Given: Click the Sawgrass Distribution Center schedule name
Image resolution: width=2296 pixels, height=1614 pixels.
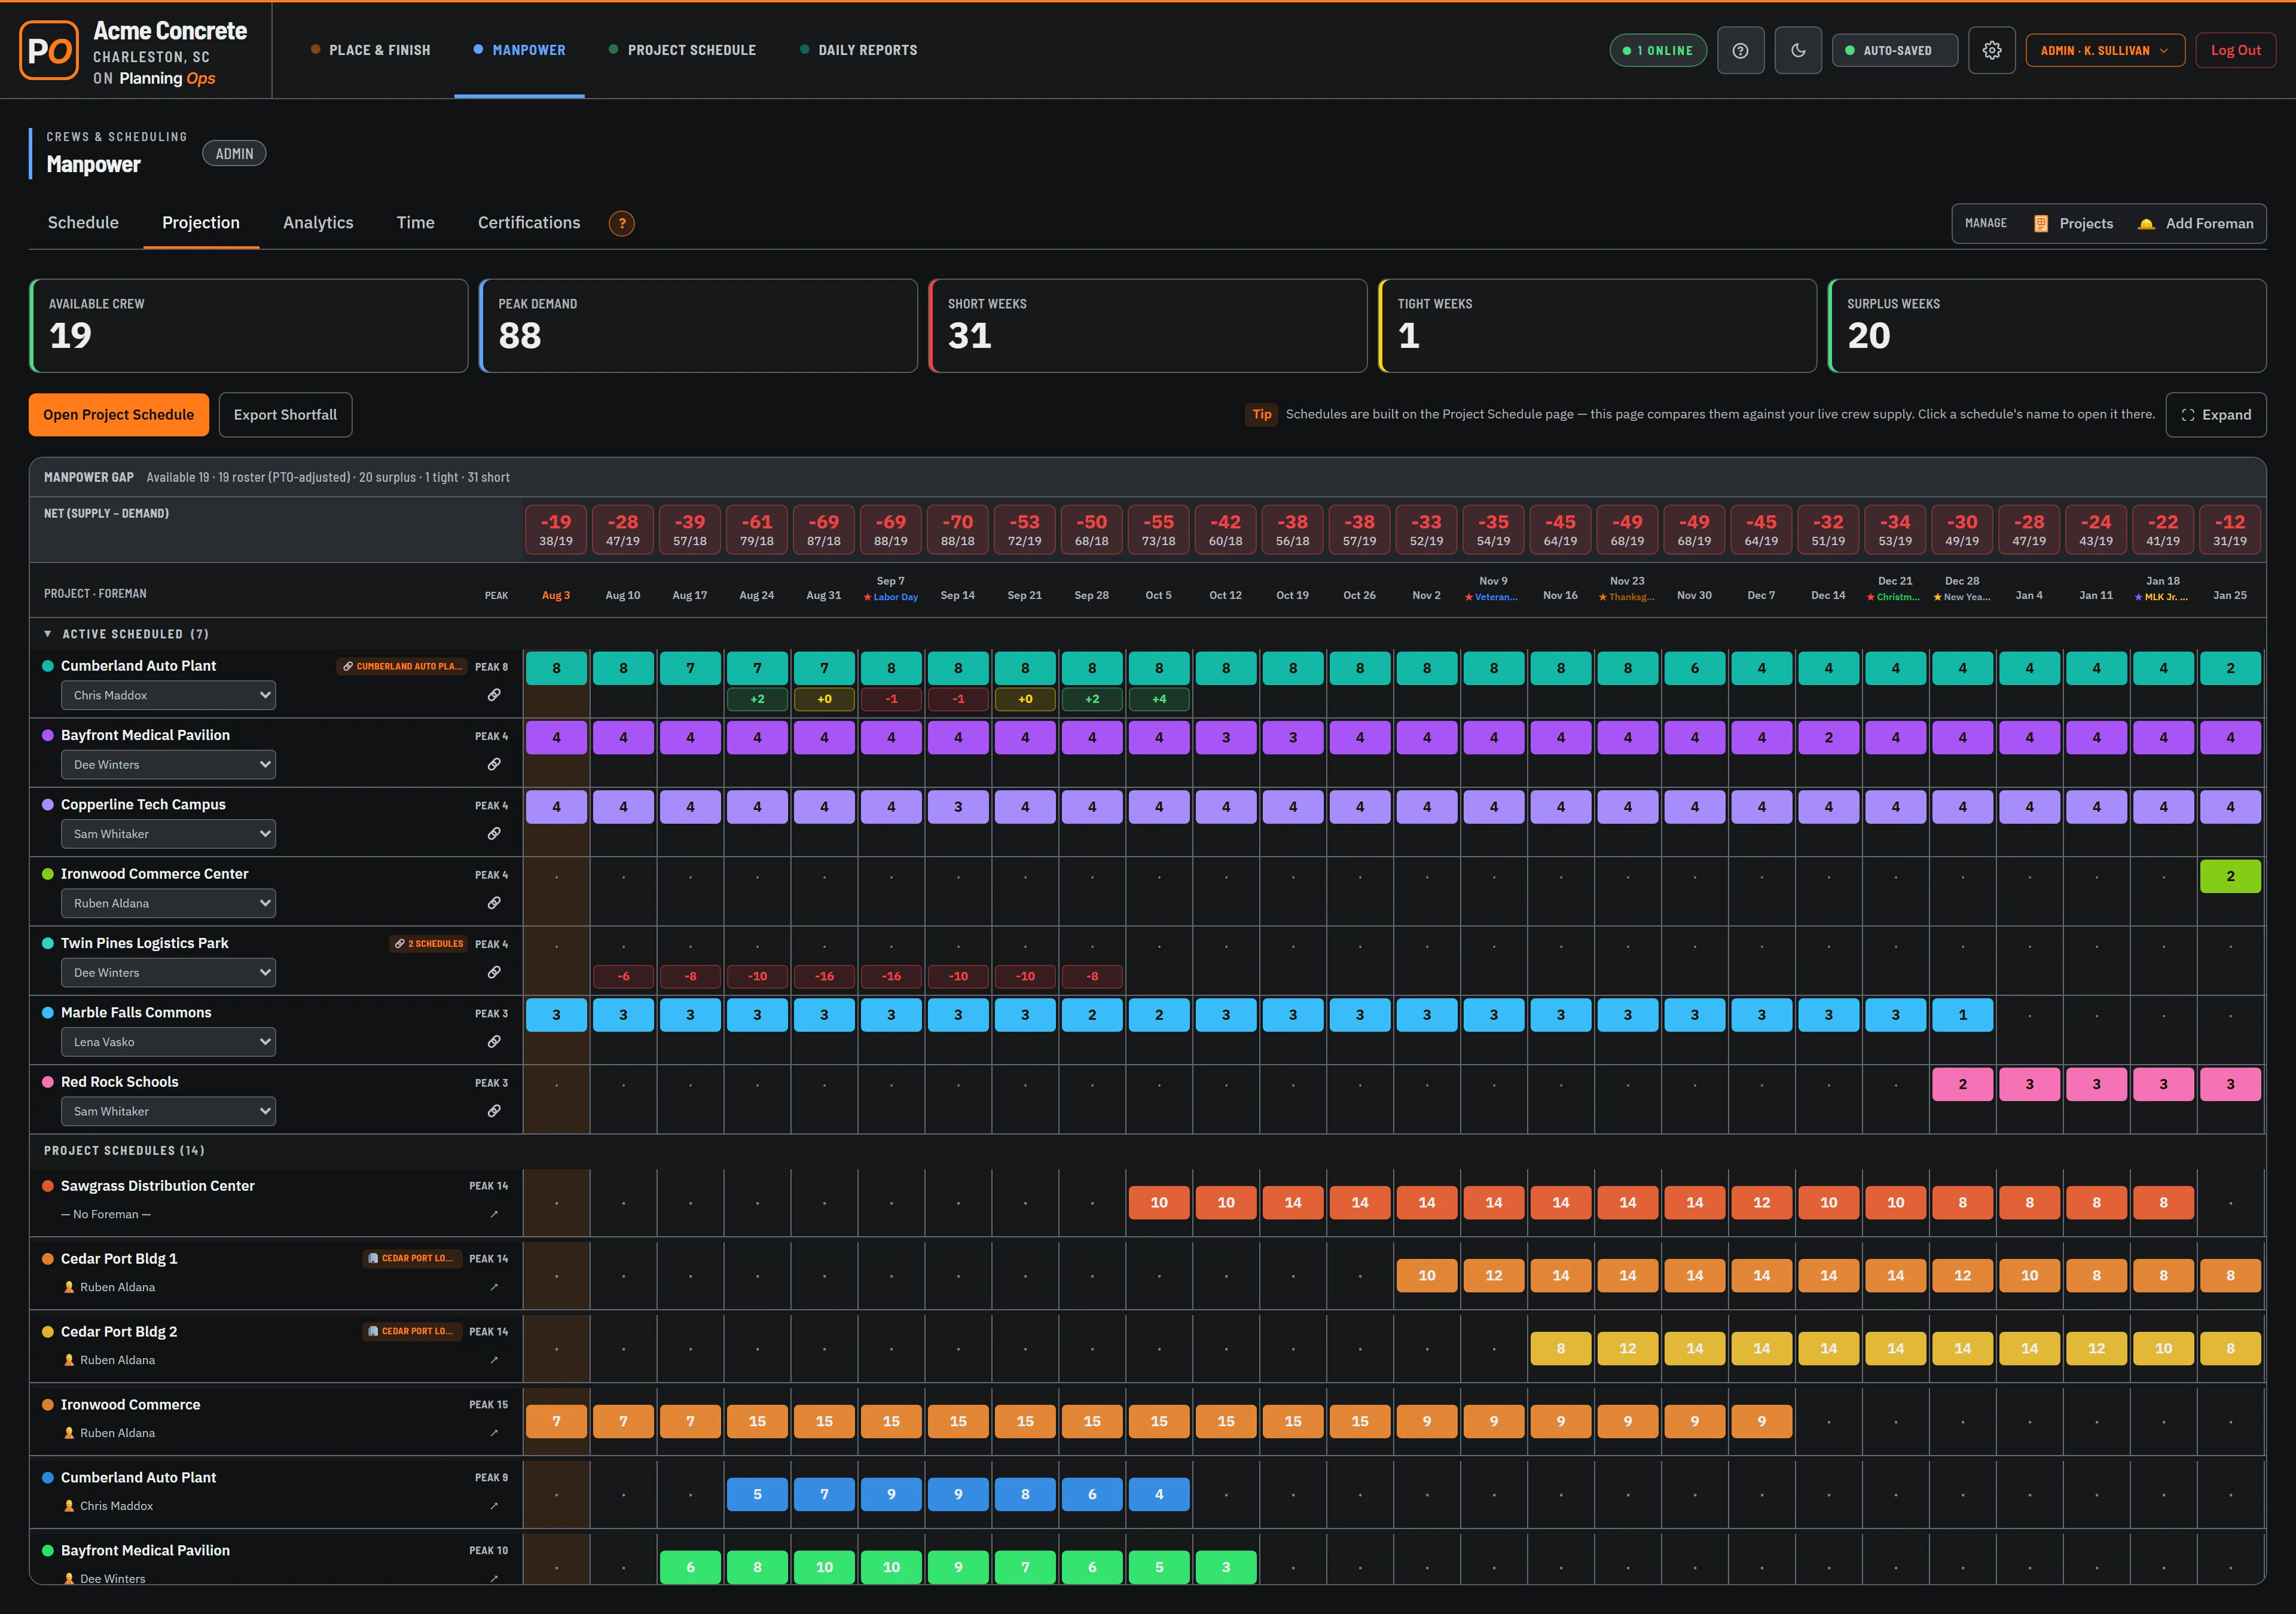Looking at the screenshot, I should [x=158, y=1186].
